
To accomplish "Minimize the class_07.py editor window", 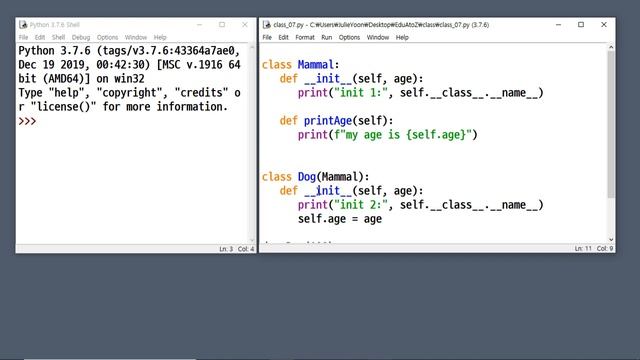I will pyautogui.click(x=558, y=25).
